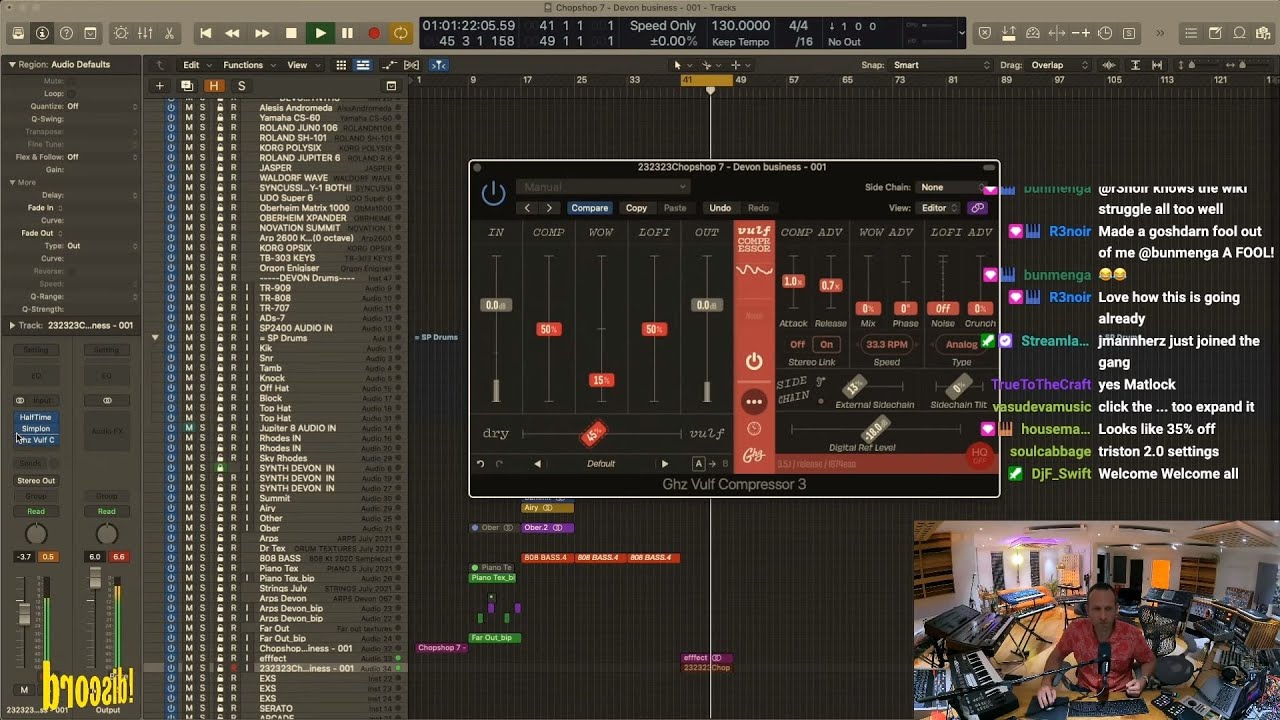
Task: Open the Library icon in control bar
Action: 18,33
